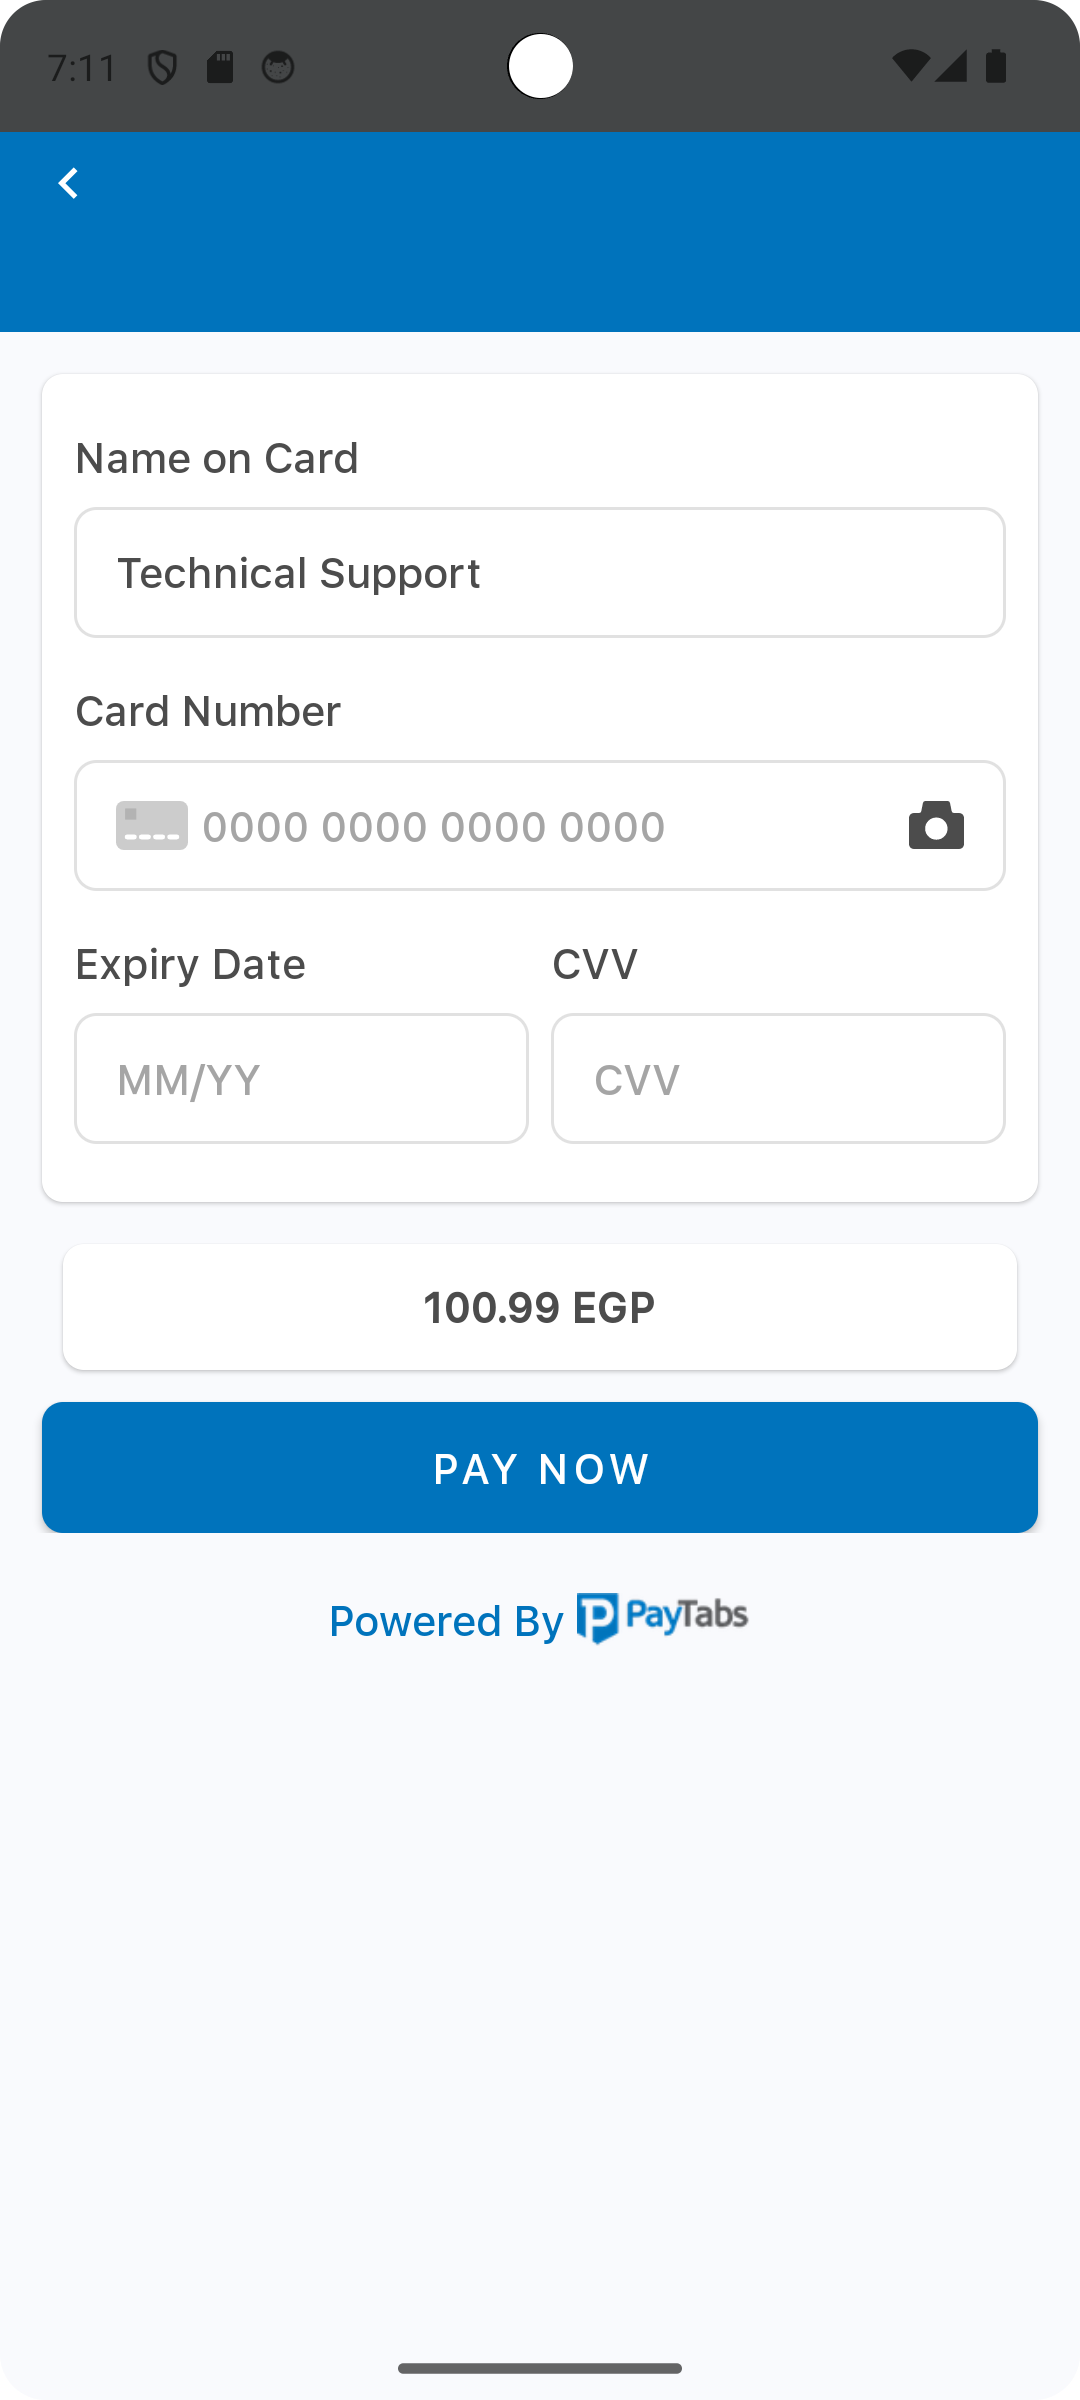The image size is (1080, 2400).
Task: Tap the cat face status icon
Action: click(x=278, y=68)
